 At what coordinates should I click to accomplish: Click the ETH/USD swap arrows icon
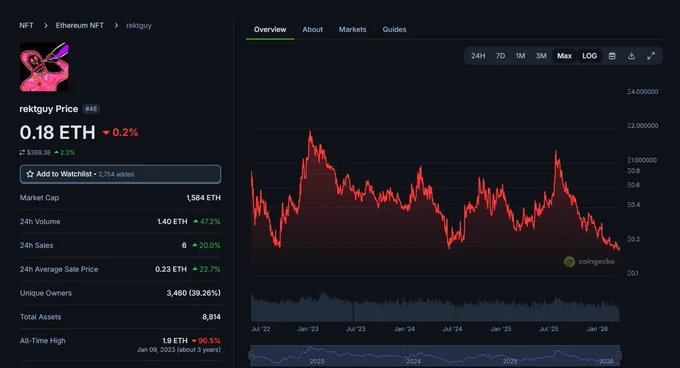click(x=22, y=153)
